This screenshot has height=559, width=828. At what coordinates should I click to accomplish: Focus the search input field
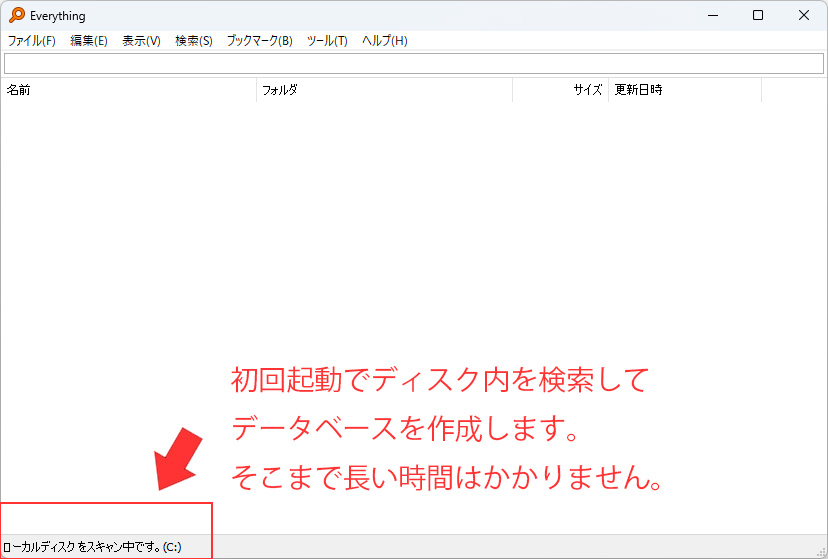tap(414, 64)
